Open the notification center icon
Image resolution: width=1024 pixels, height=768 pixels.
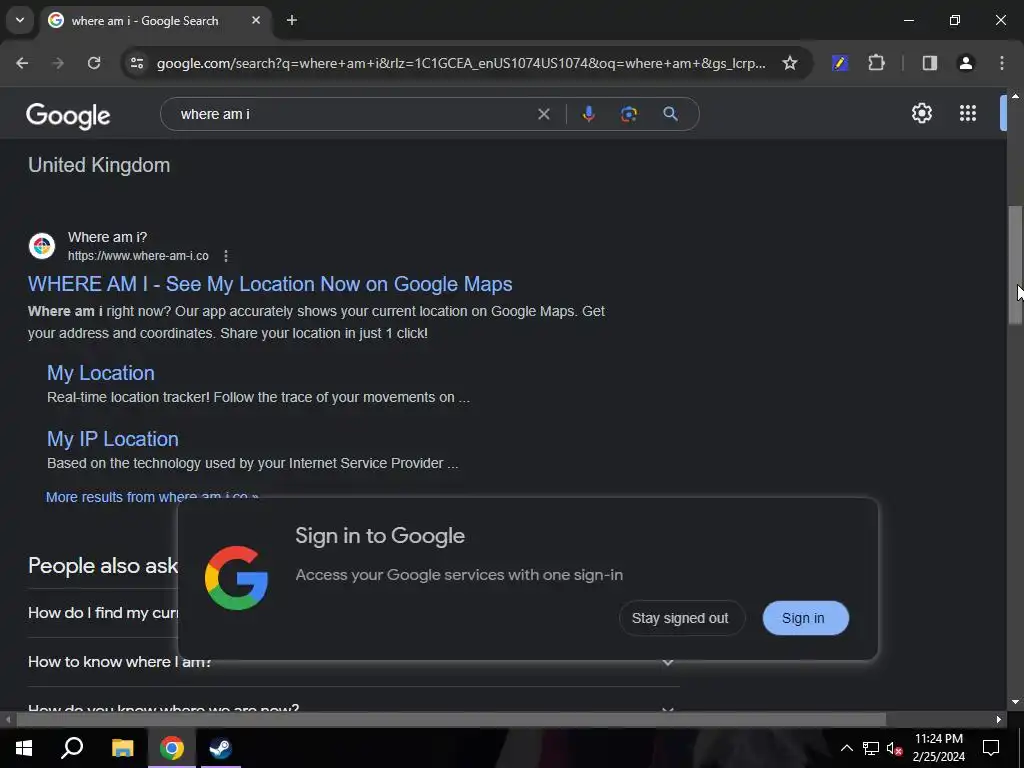pyautogui.click(x=991, y=748)
